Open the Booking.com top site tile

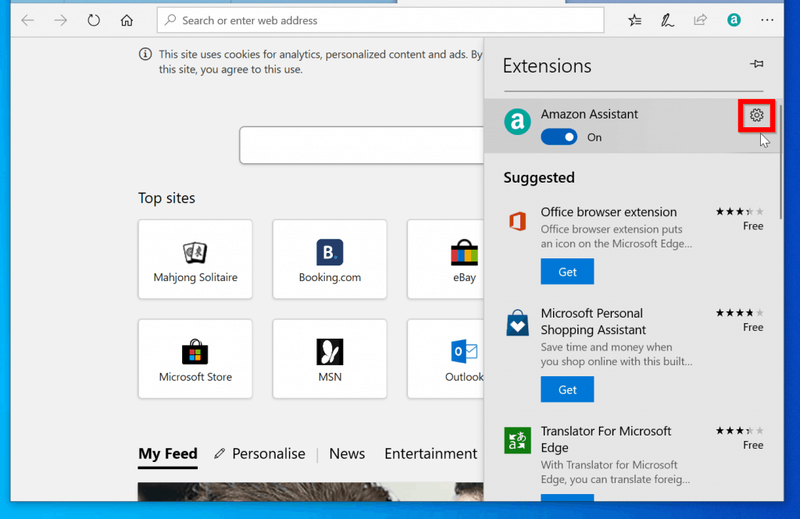pos(330,259)
